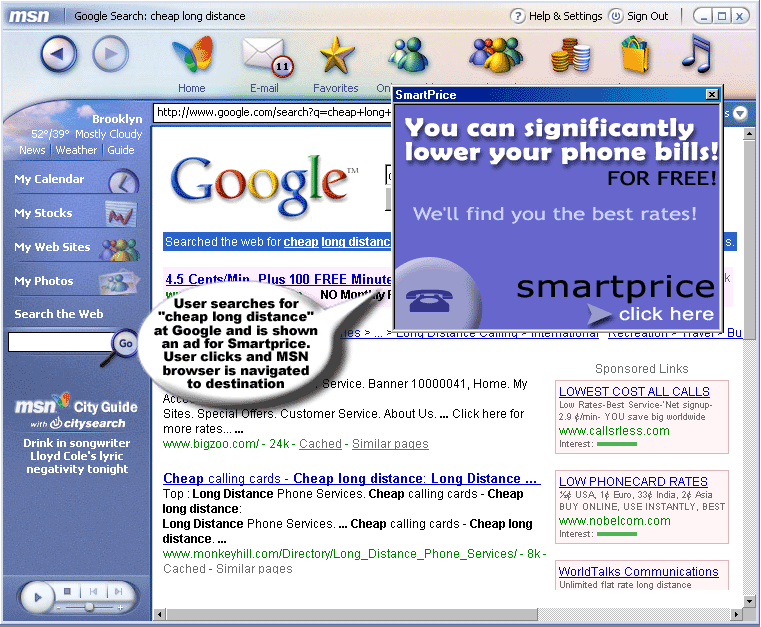Close the SmartPrice popup window
This screenshot has width=761, height=627.
pyautogui.click(x=711, y=94)
